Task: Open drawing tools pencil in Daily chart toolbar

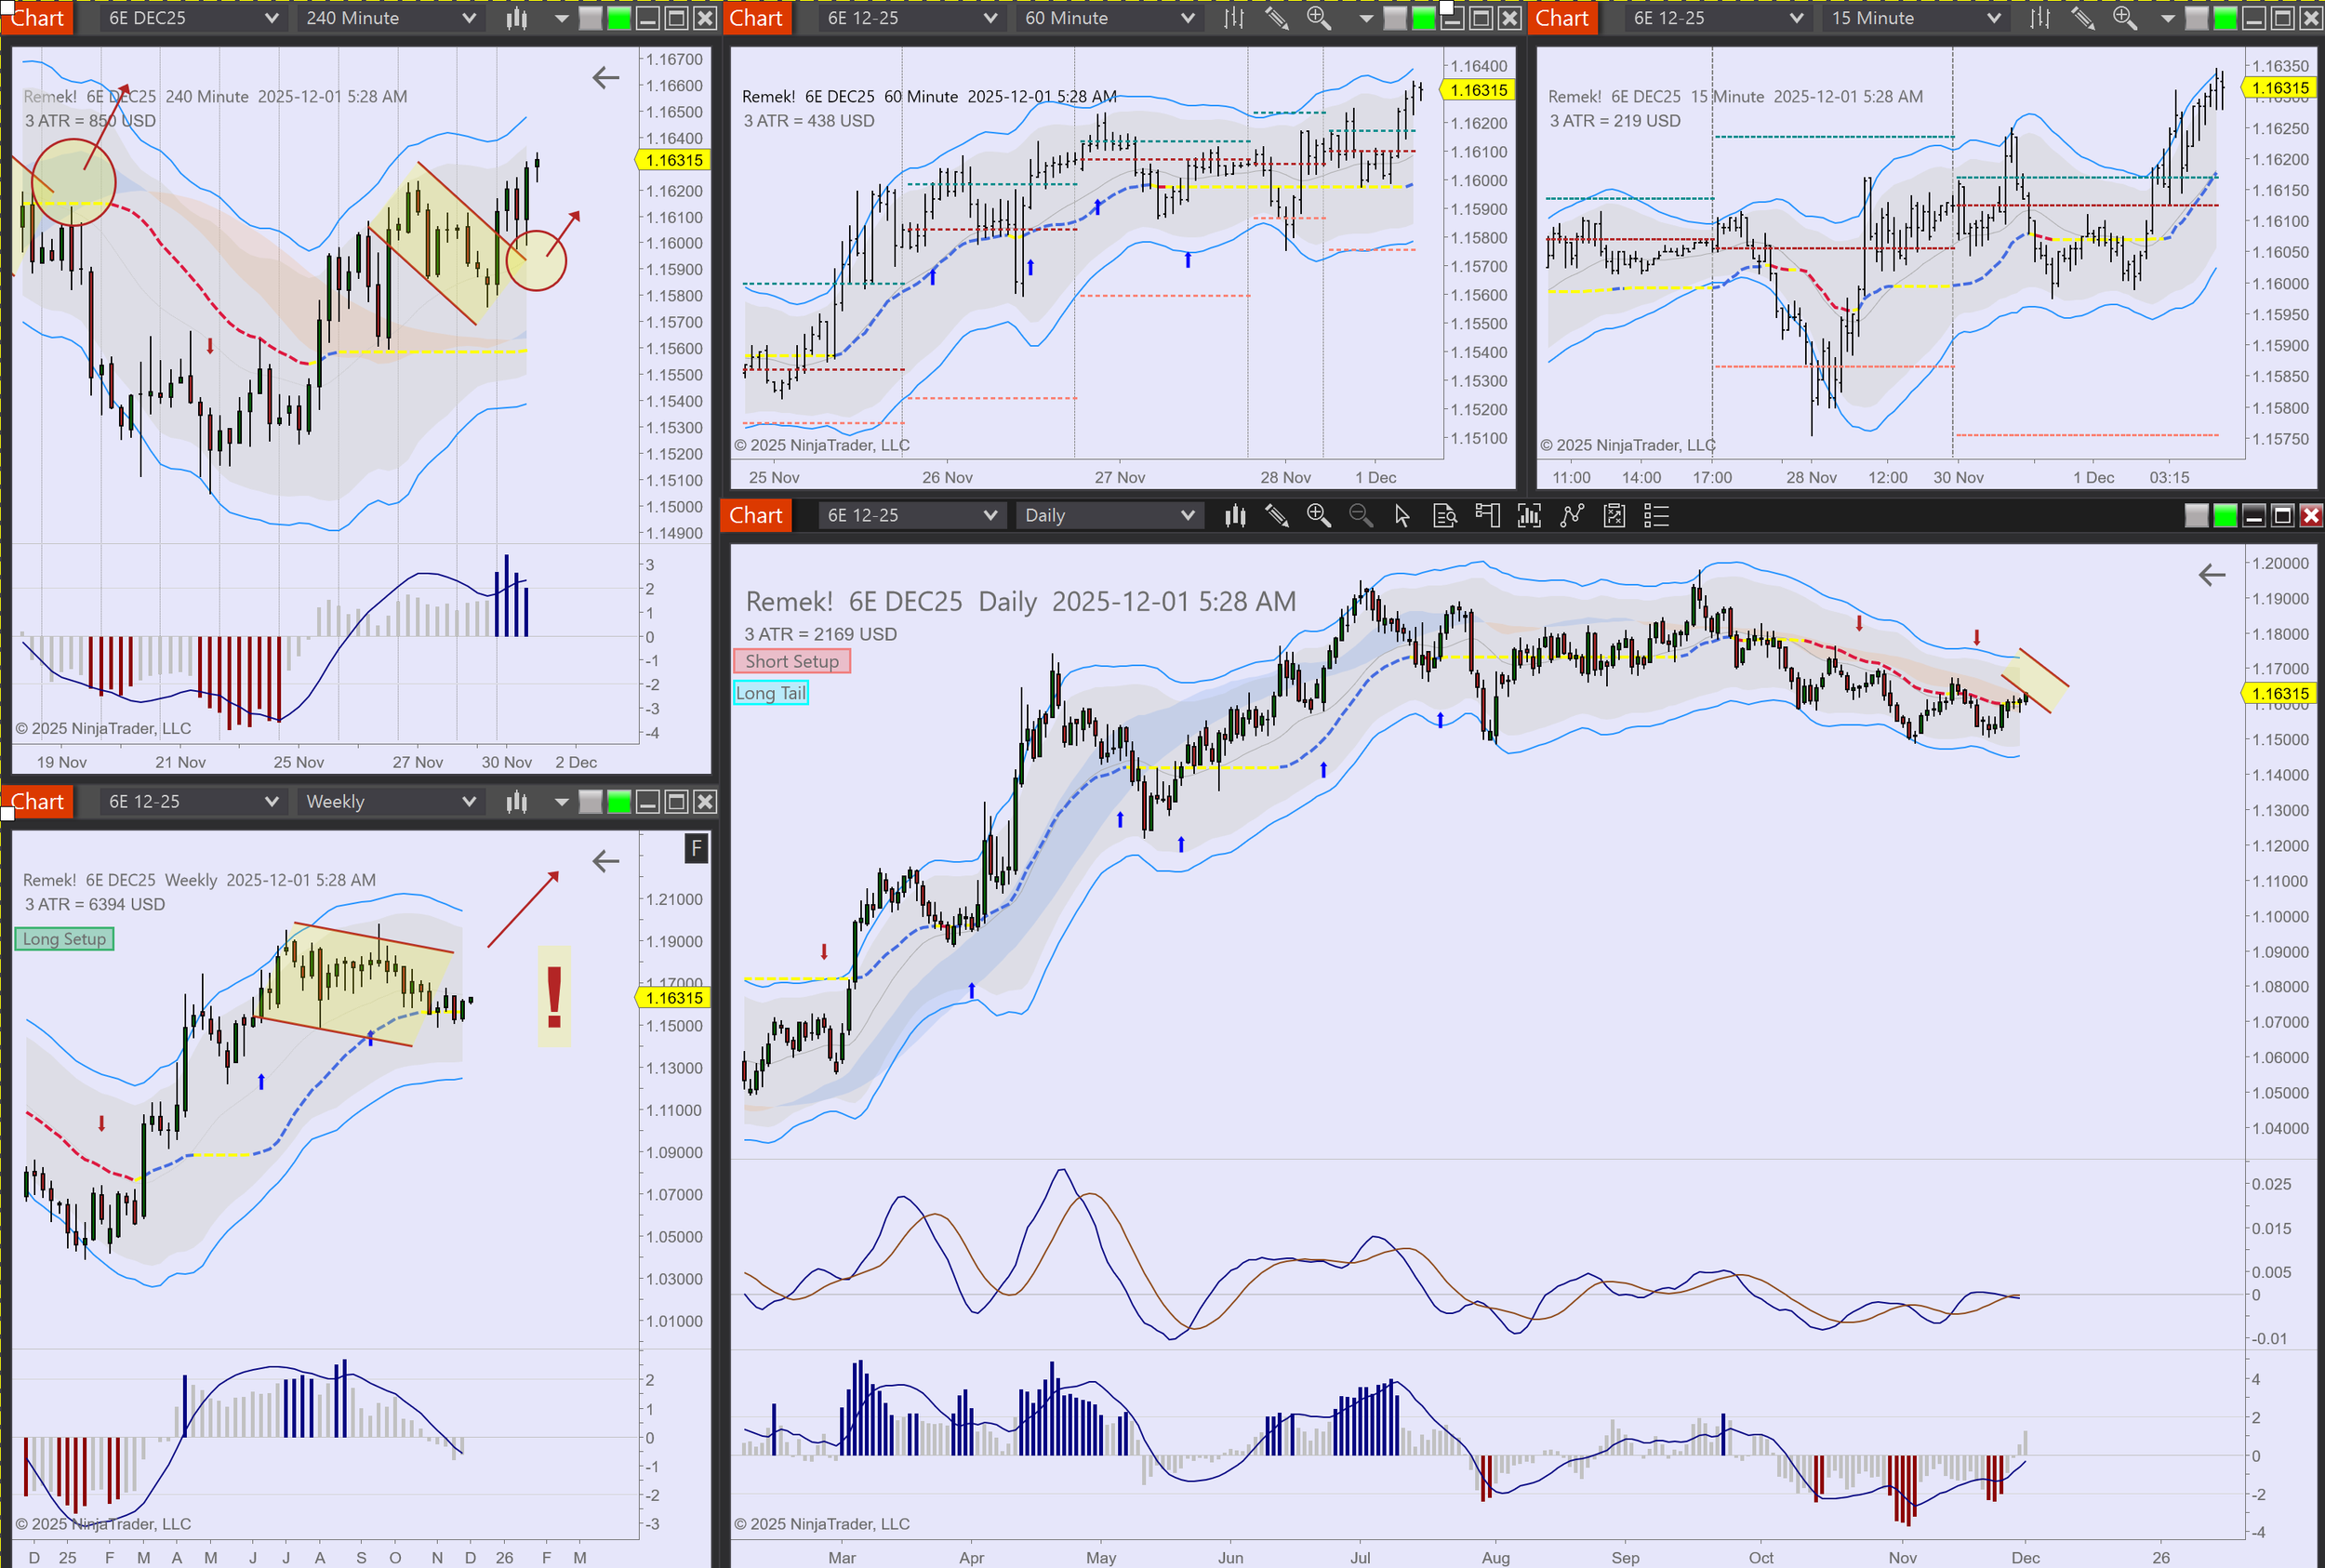Action: (x=1276, y=516)
